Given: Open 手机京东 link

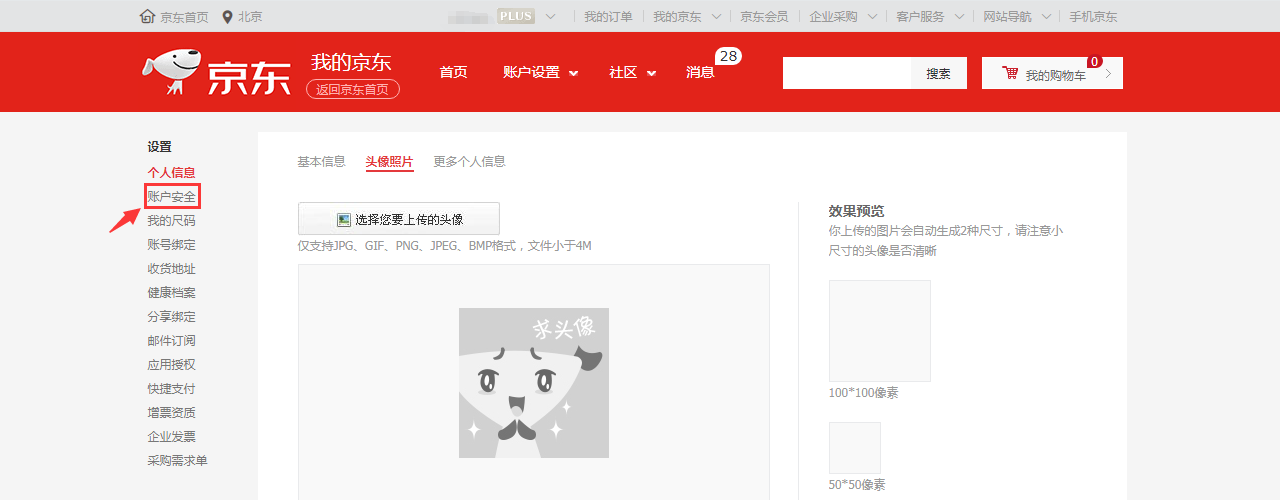Looking at the screenshot, I should click(x=1093, y=16).
